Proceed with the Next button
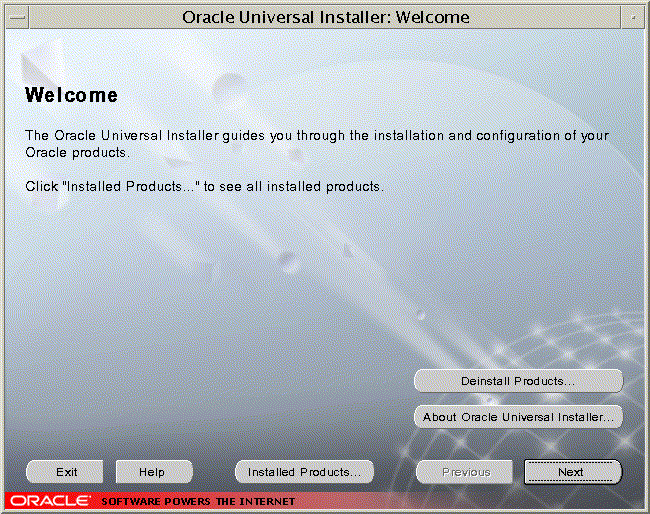The image size is (650, 514). [573, 472]
